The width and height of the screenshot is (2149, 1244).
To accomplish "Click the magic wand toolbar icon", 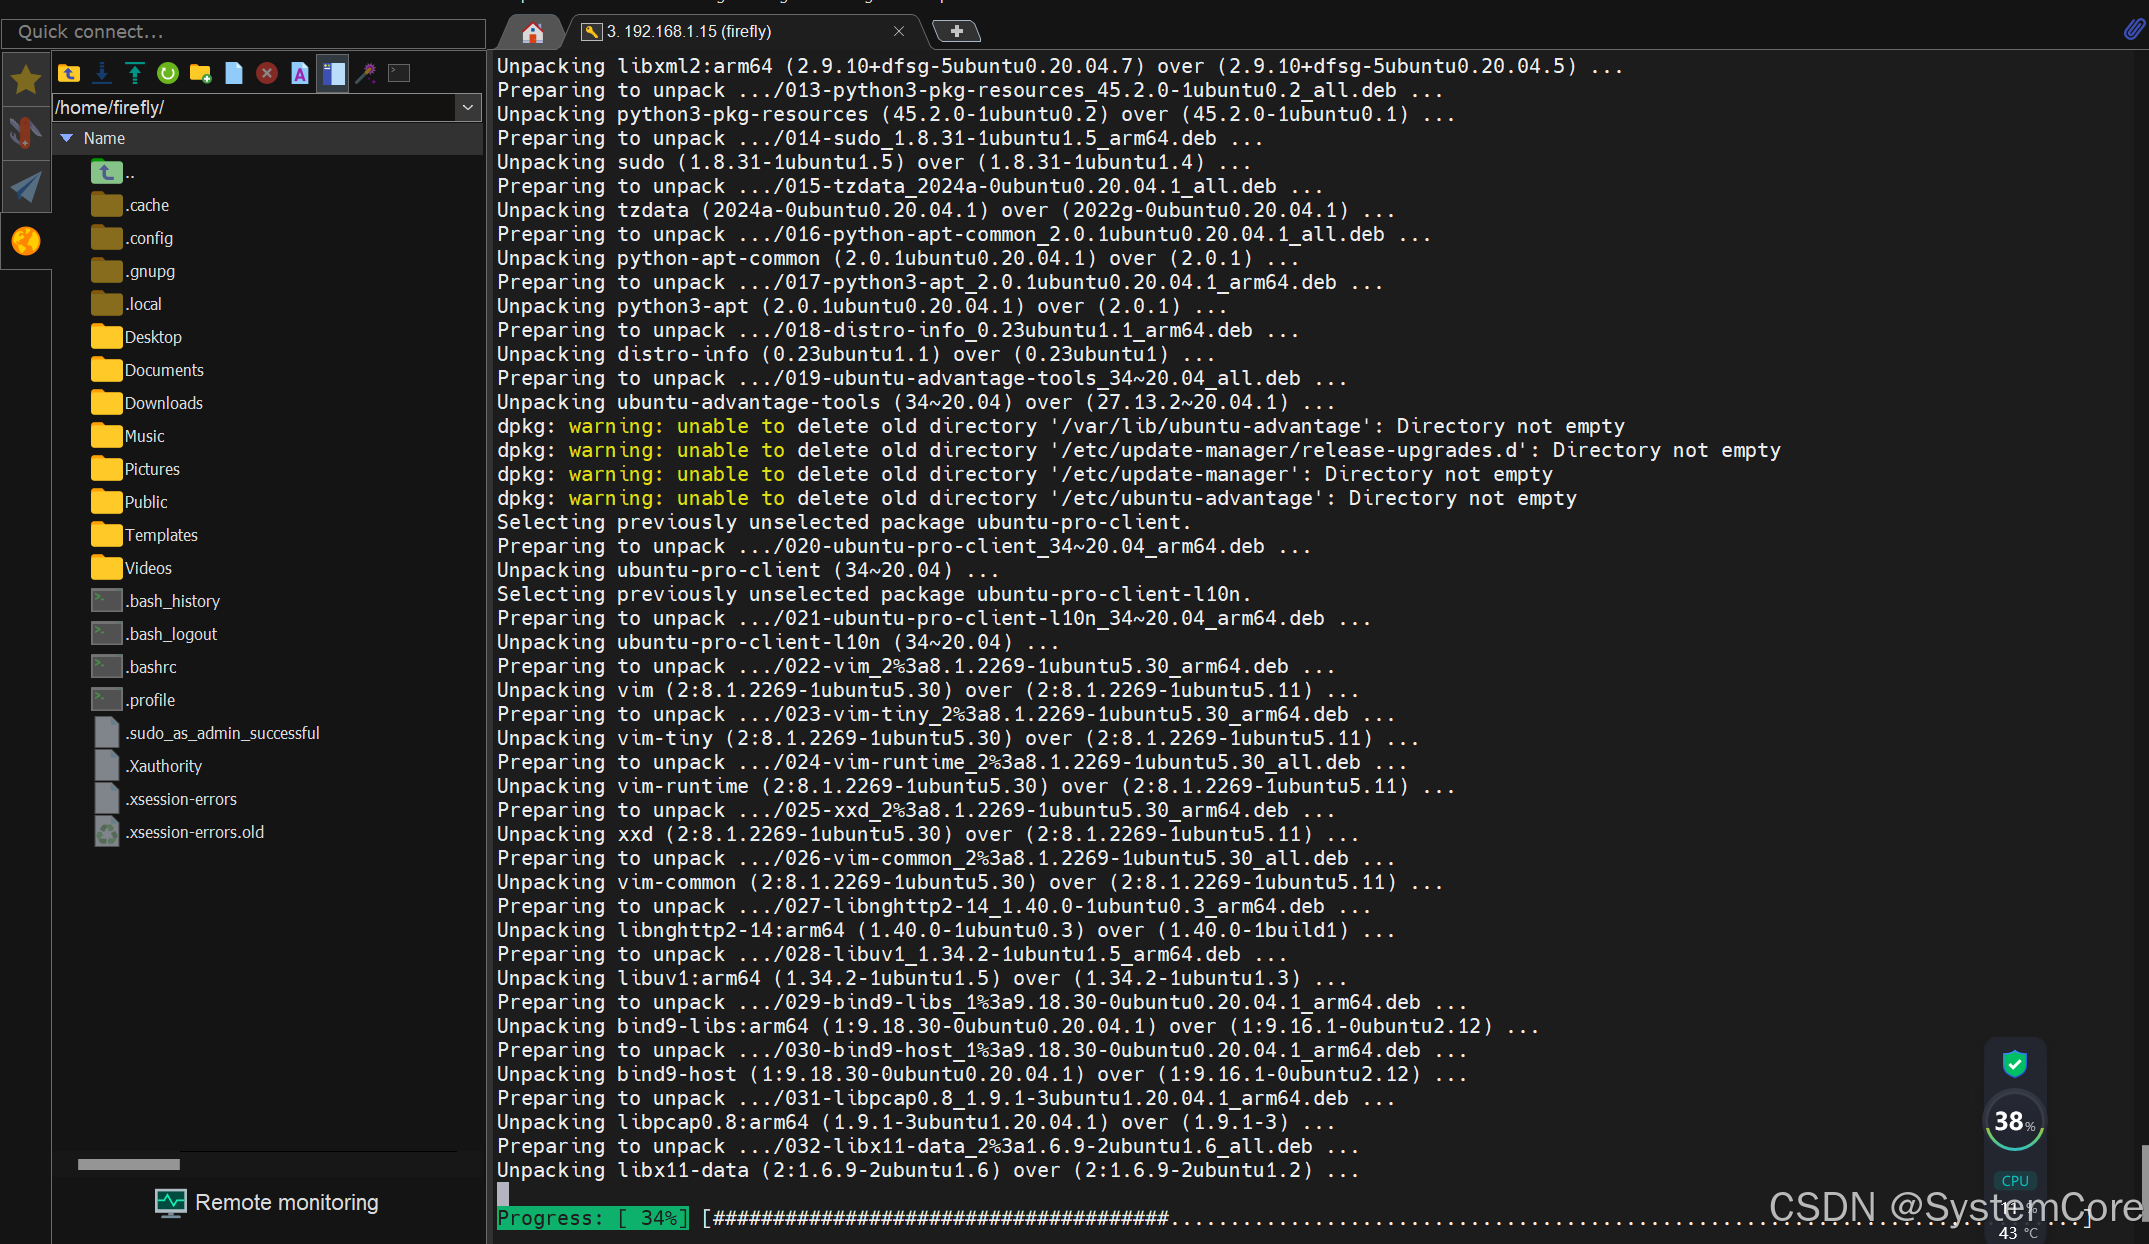I will click(366, 73).
